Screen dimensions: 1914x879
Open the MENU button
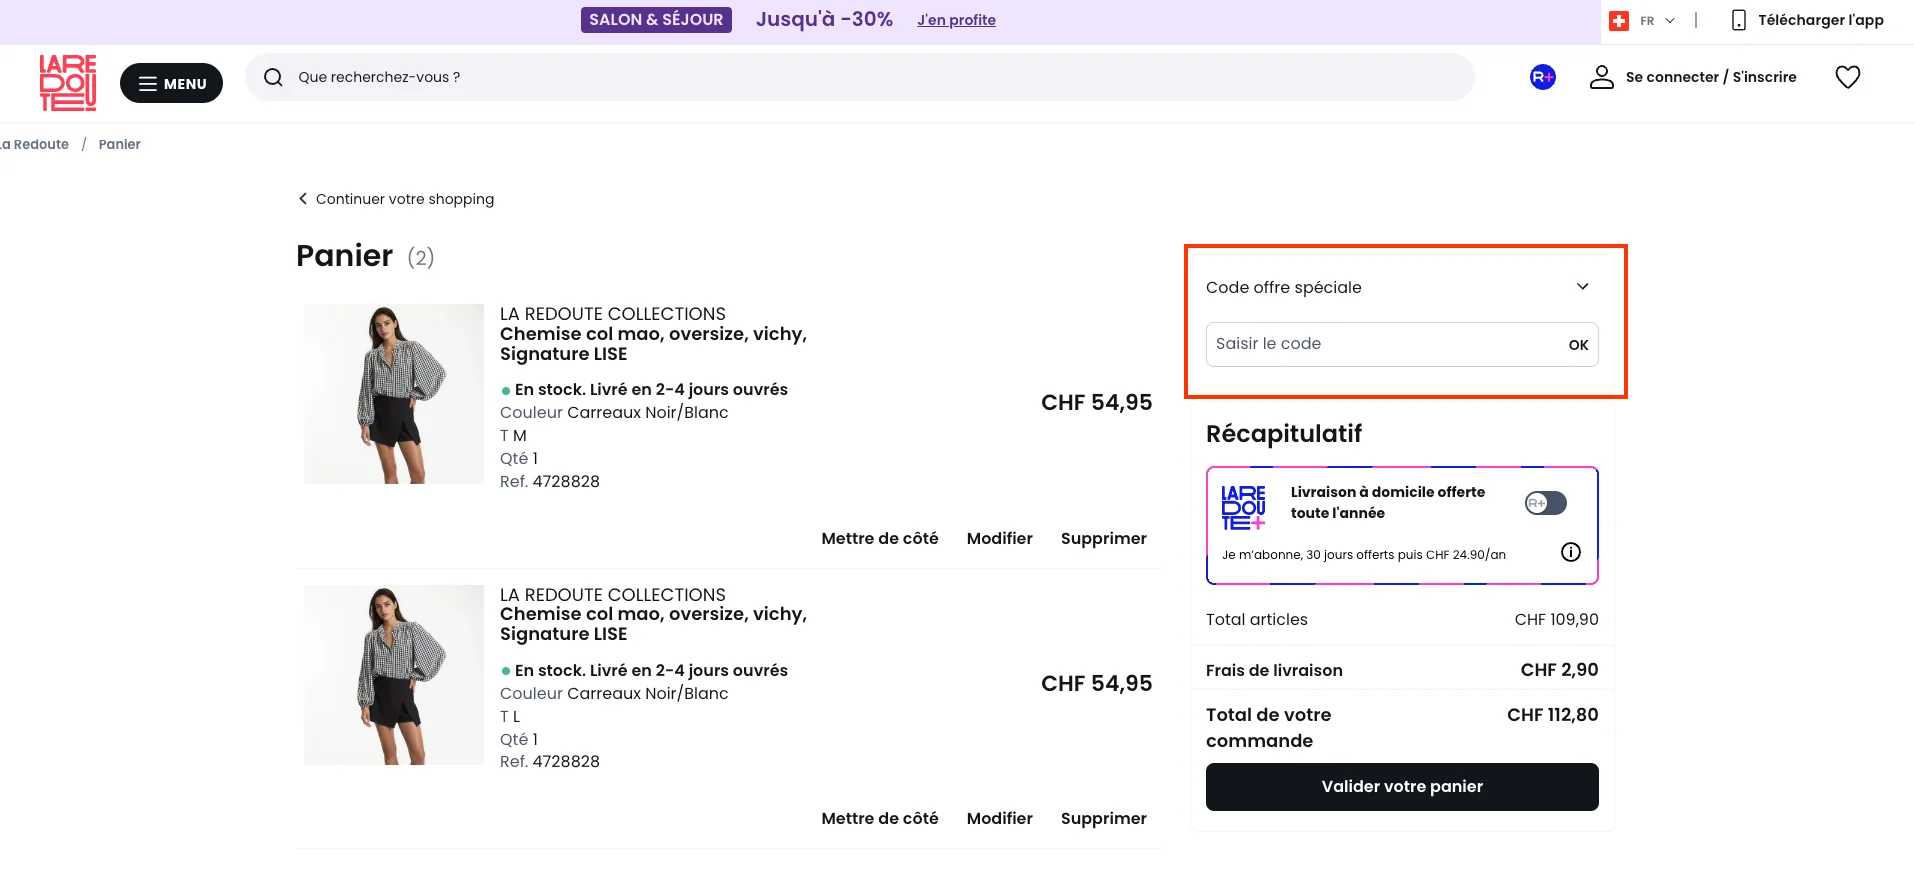tap(171, 83)
